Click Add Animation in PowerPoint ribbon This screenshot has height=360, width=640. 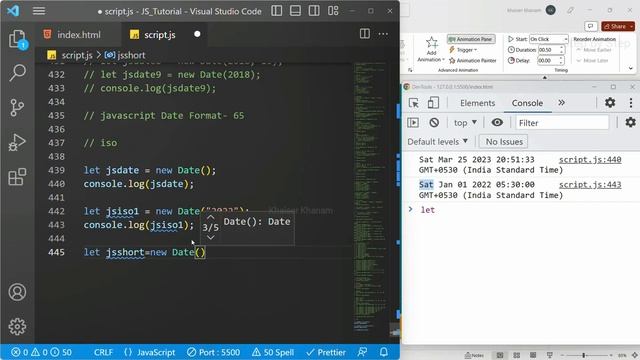[431, 49]
